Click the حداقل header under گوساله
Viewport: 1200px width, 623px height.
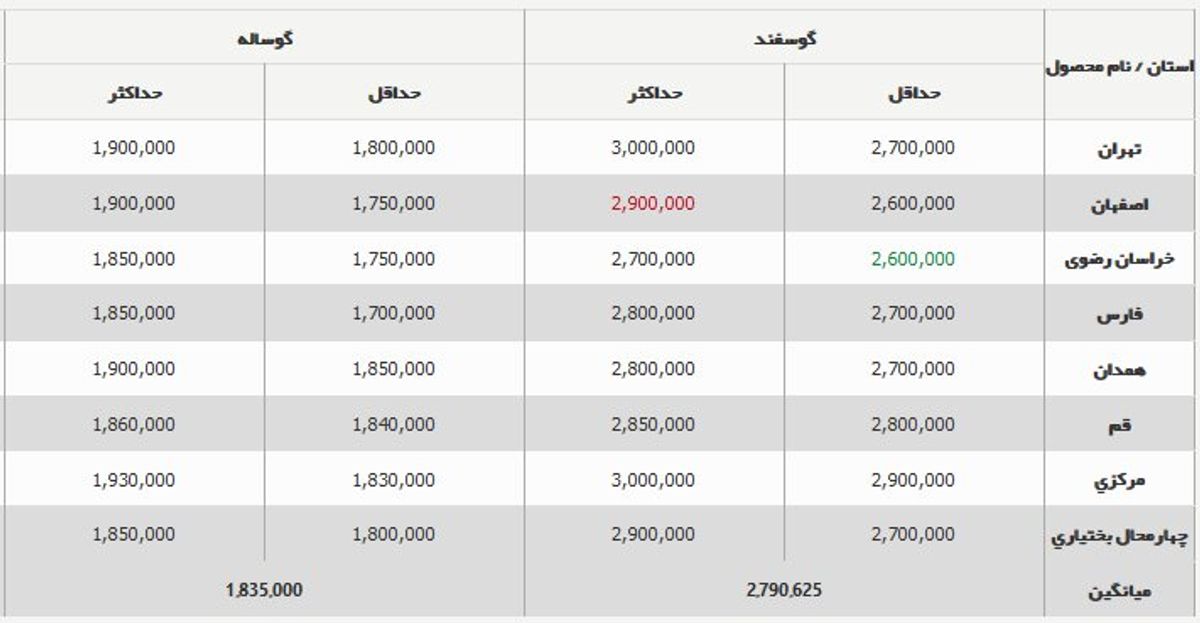coord(394,93)
